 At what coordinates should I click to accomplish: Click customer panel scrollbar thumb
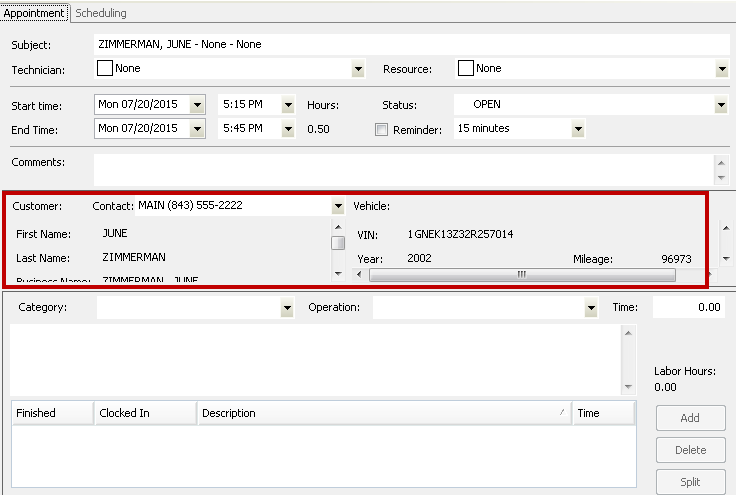(x=338, y=243)
